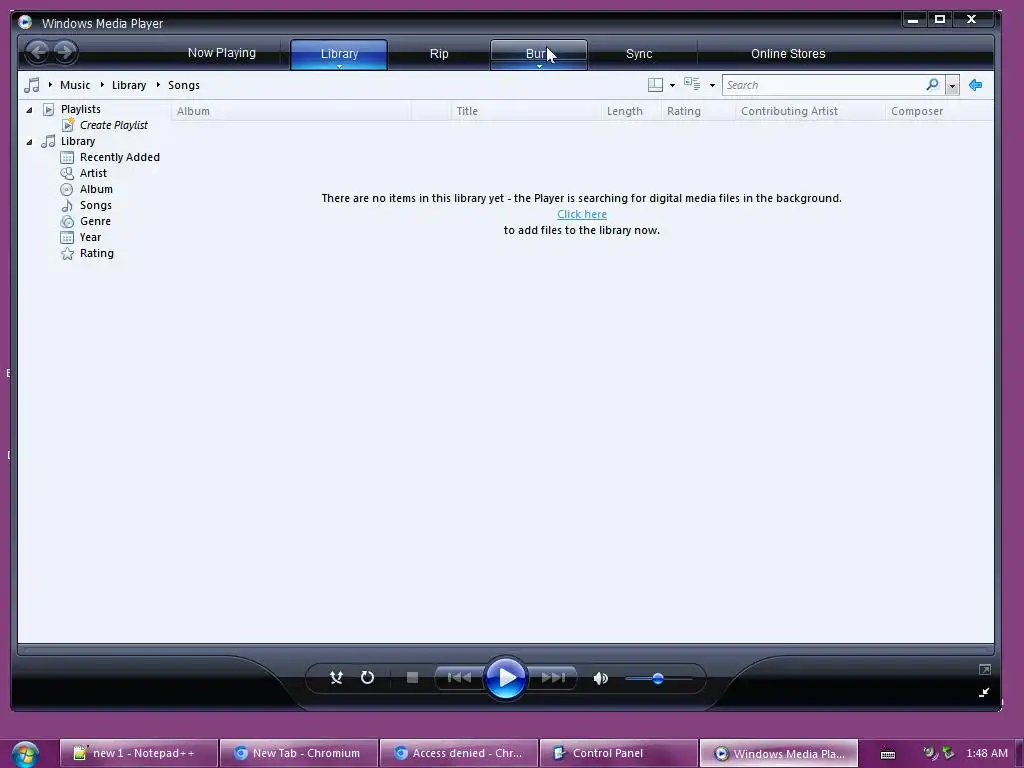Select Songs in the navigation tree
The image size is (1024, 768).
(95, 205)
